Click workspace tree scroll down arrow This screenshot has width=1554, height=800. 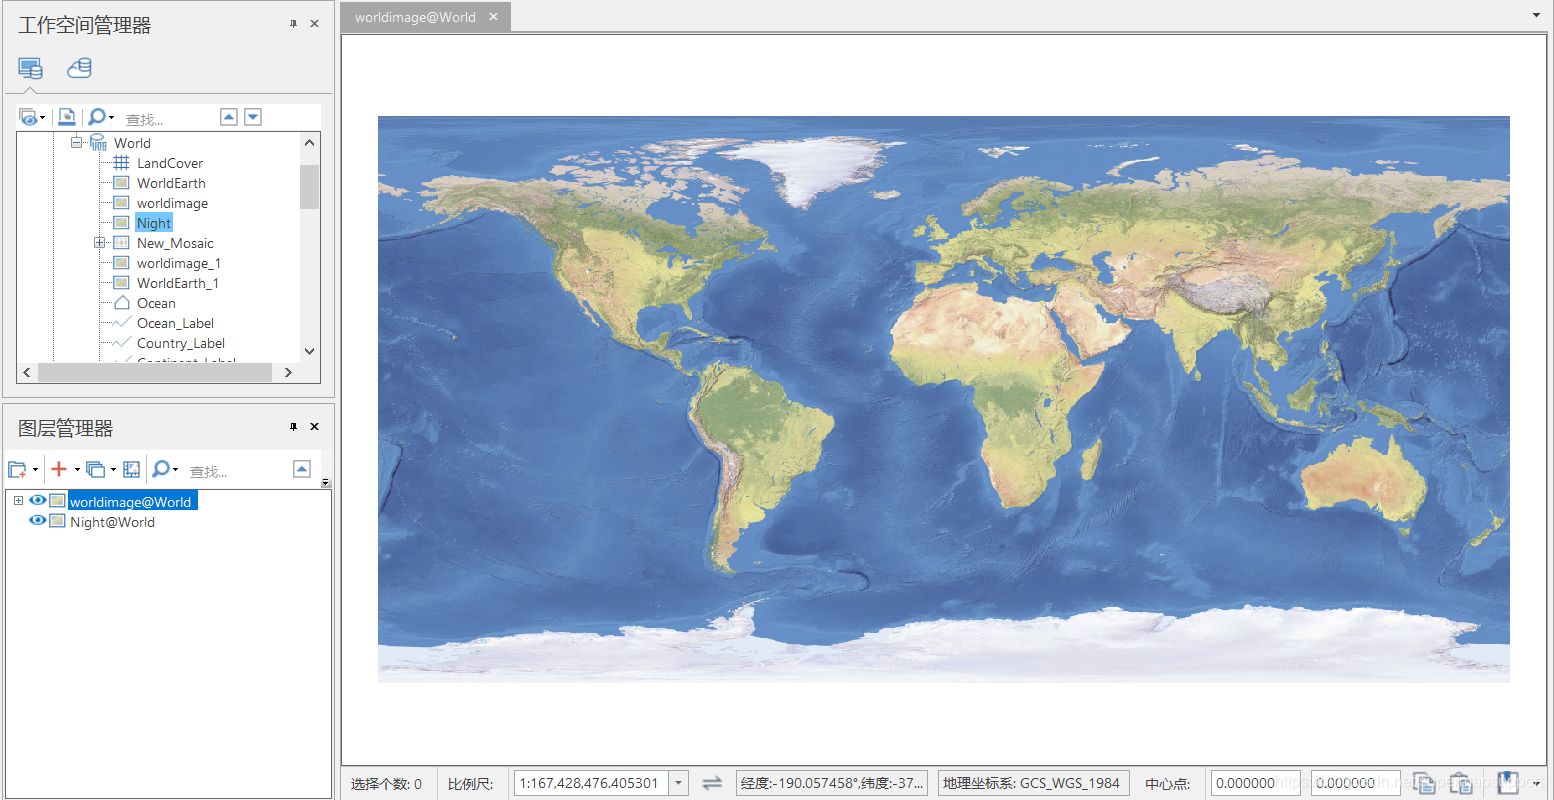coord(309,351)
